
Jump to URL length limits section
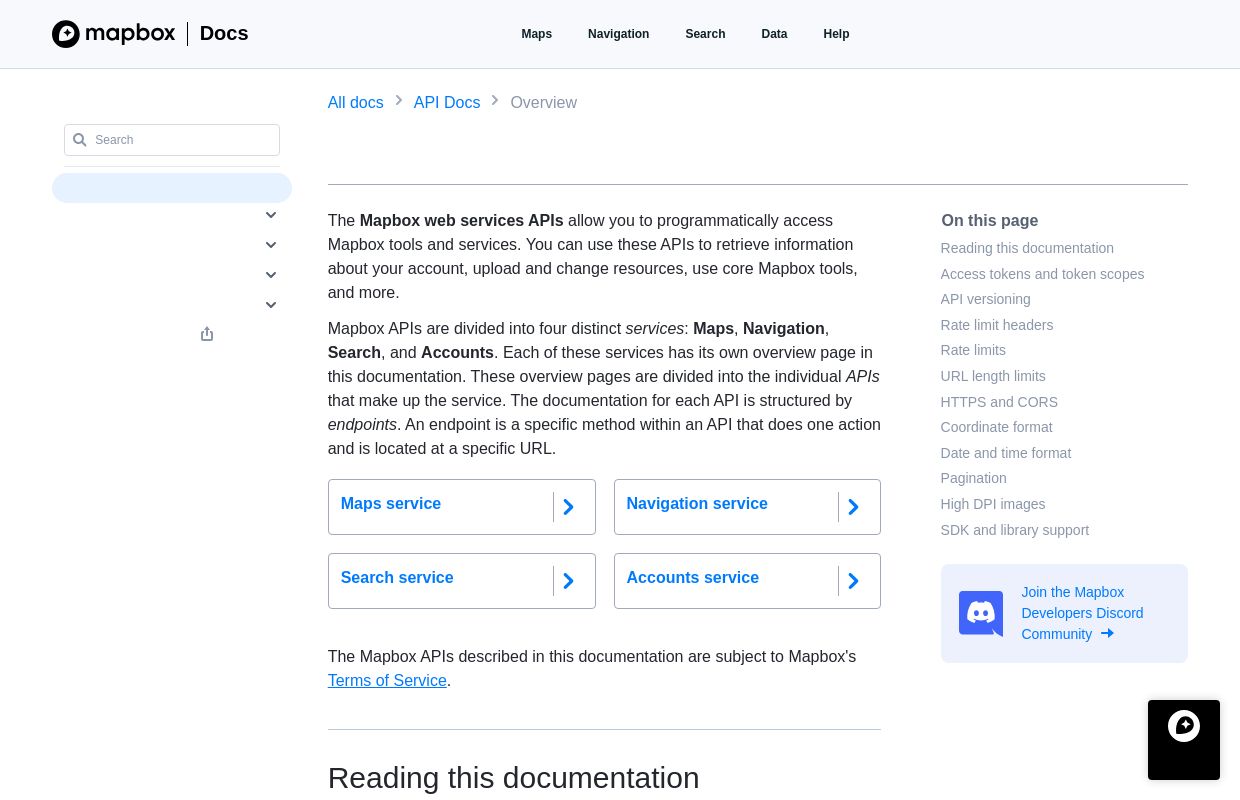(x=993, y=376)
